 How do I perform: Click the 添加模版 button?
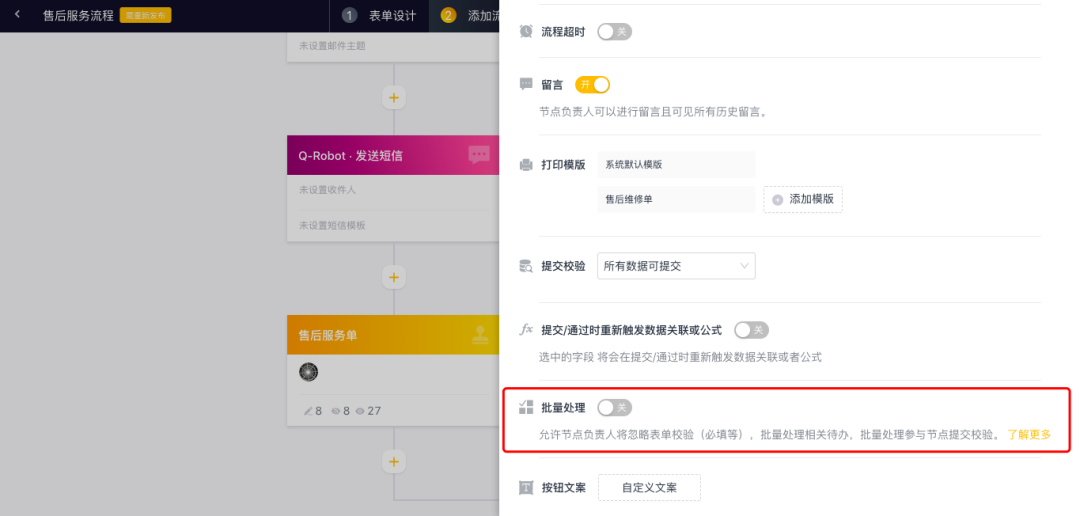(x=802, y=199)
